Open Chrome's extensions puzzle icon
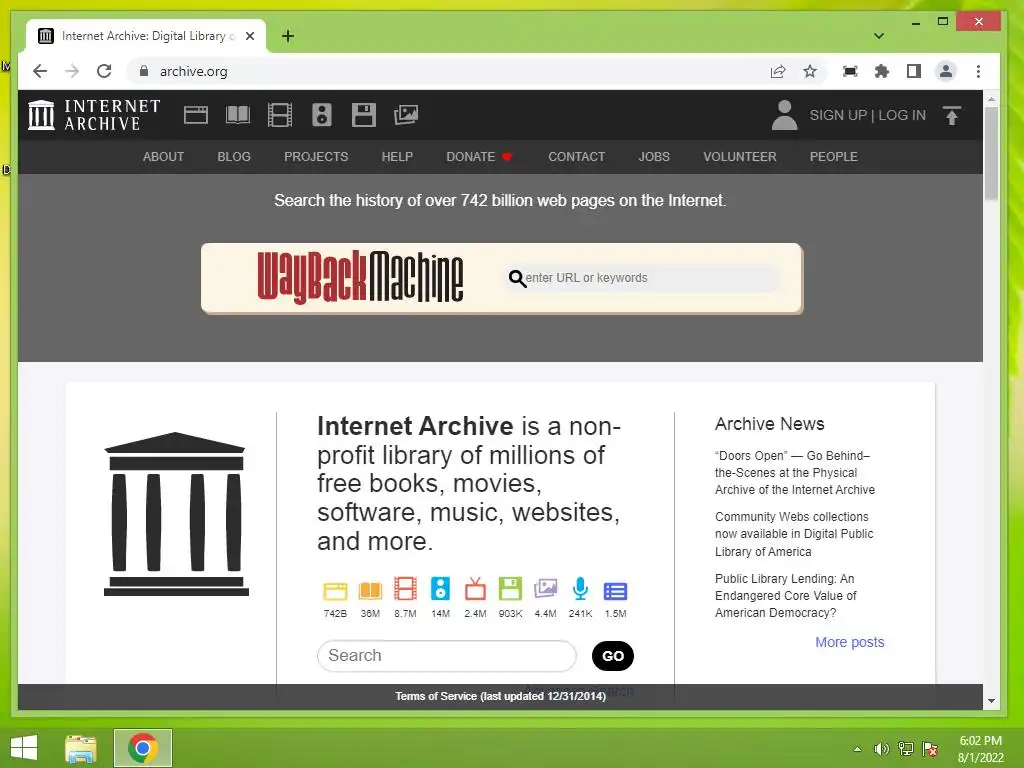This screenshot has width=1024, height=768. click(882, 71)
